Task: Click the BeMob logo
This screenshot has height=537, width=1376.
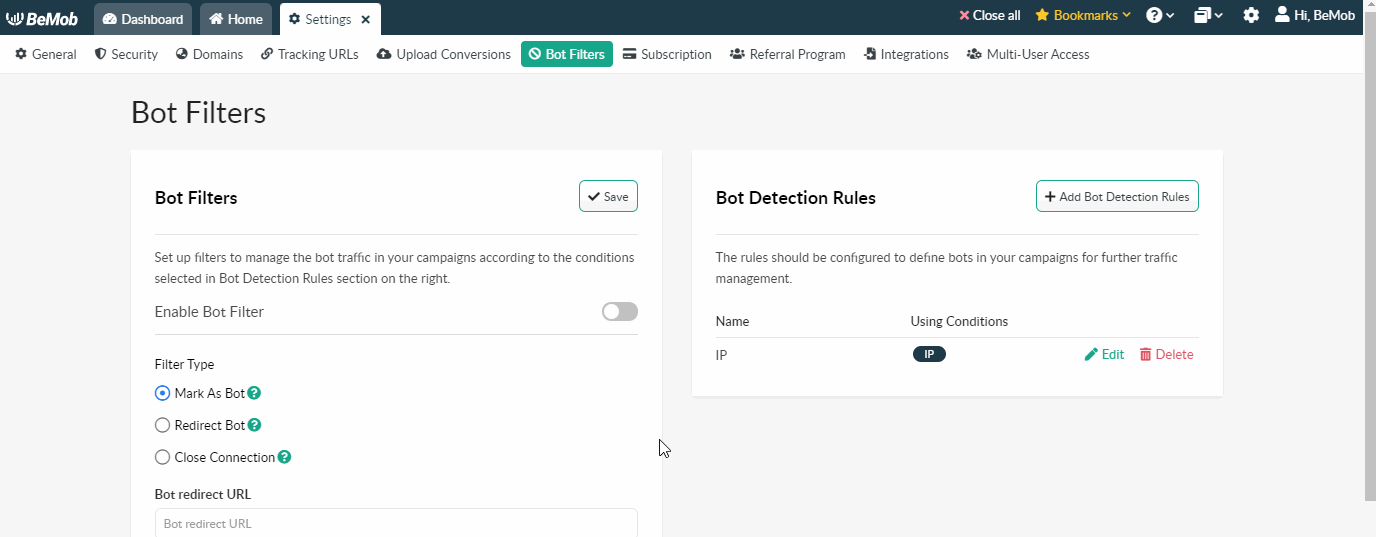Action: tap(42, 18)
